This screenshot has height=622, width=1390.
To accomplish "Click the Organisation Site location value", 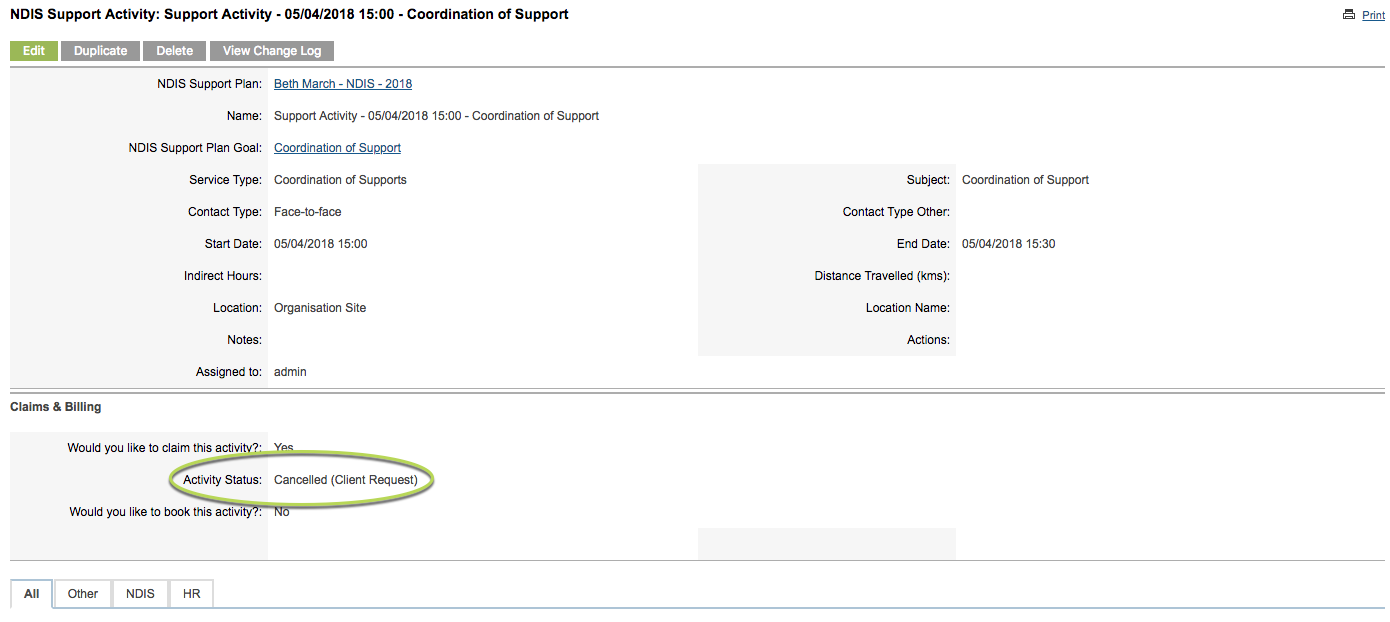I will pyautogui.click(x=320, y=308).
